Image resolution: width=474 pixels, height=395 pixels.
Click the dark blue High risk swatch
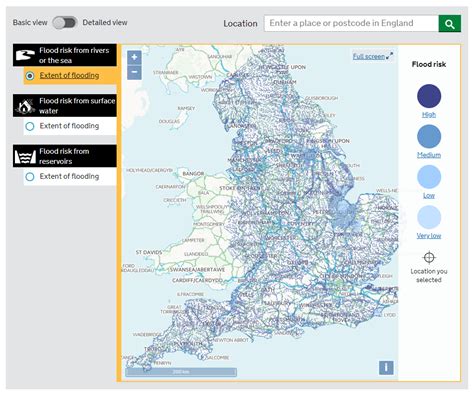[429, 96]
